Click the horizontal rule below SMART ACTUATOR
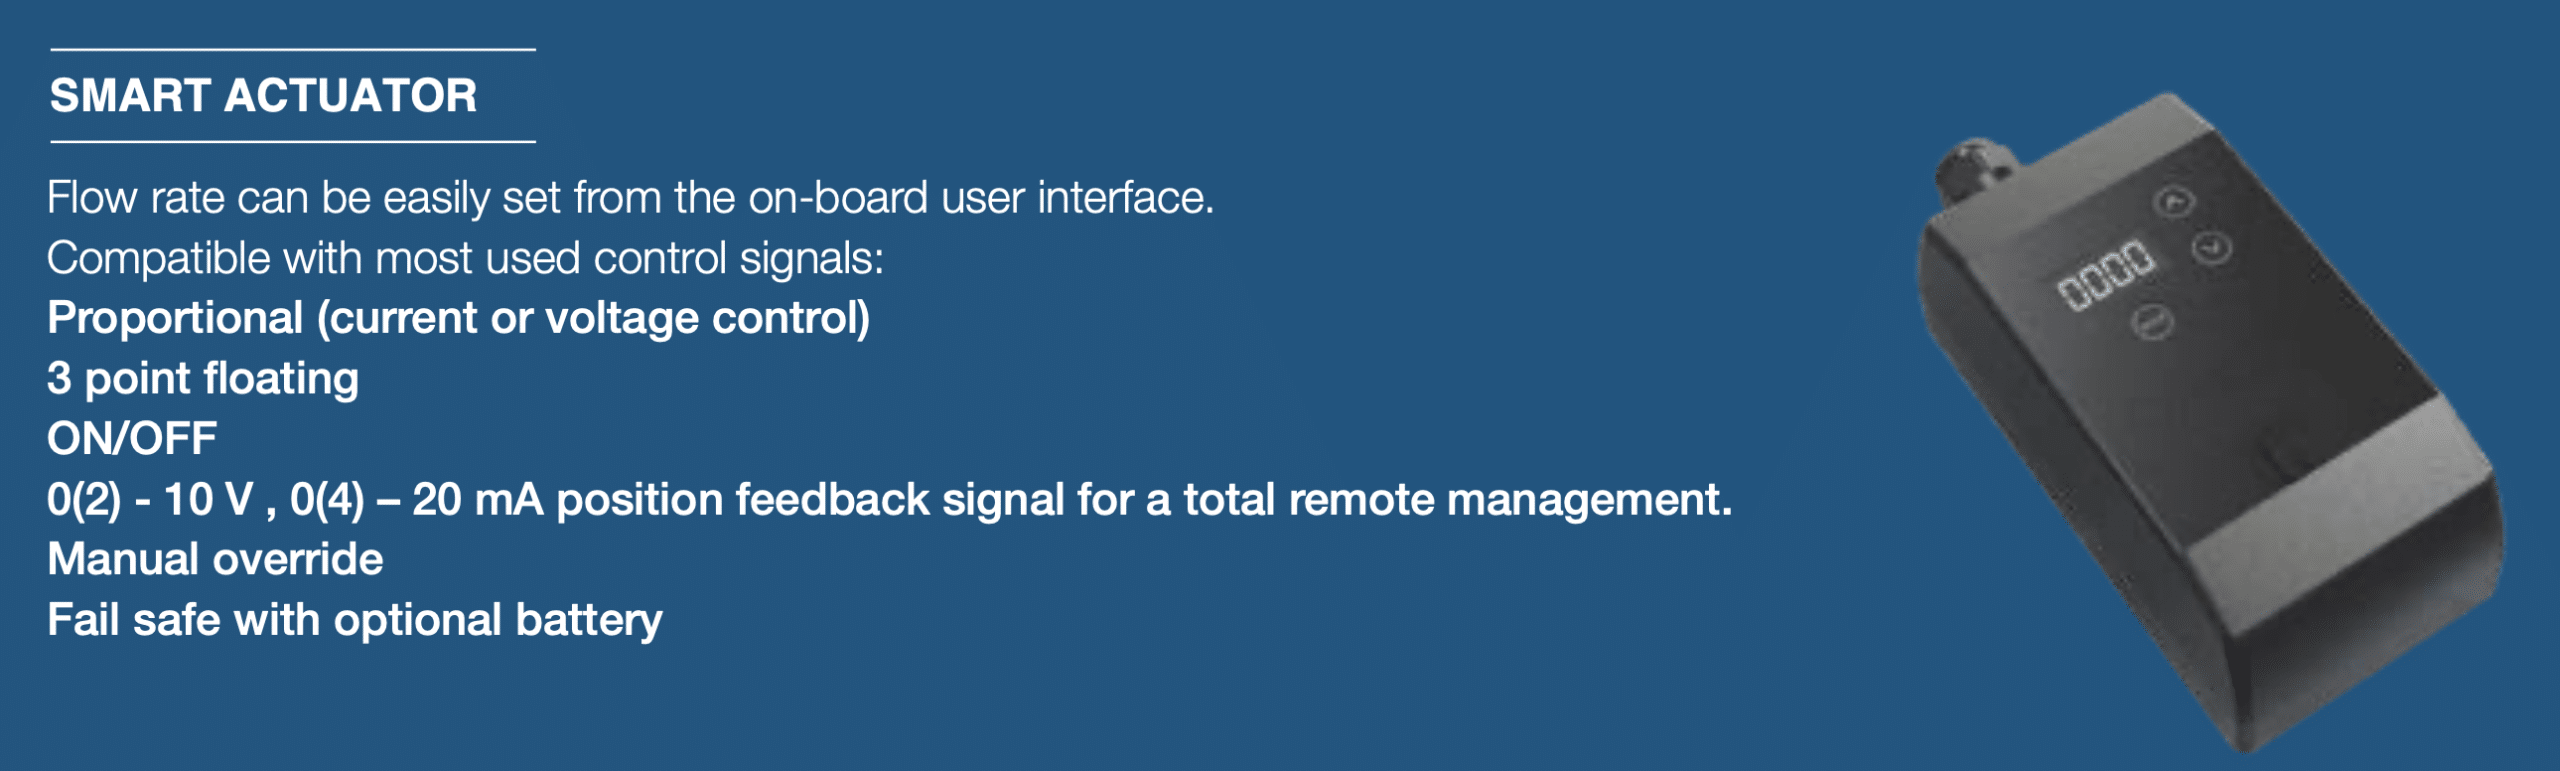This screenshot has height=771, width=2560. point(293,142)
